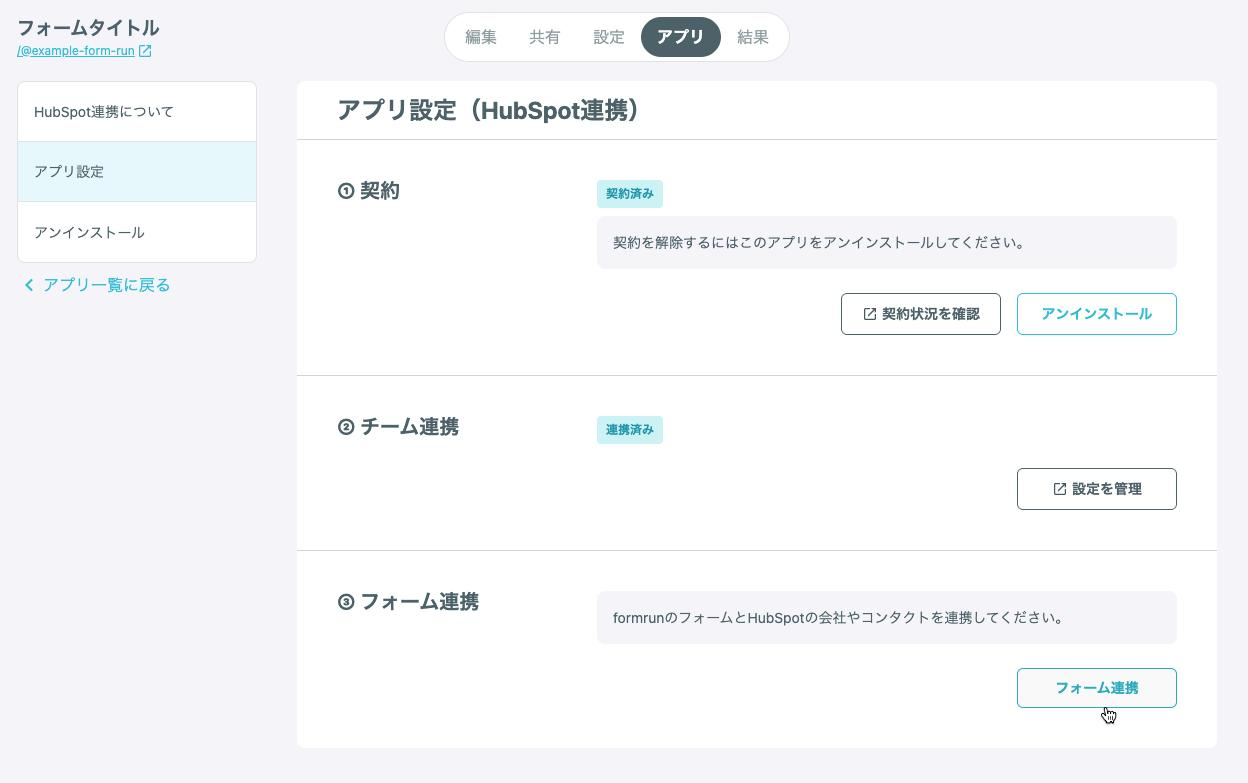Go to the 結果 tab
The width and height of the screenshot is (1248, 783).
coord(753,37)
